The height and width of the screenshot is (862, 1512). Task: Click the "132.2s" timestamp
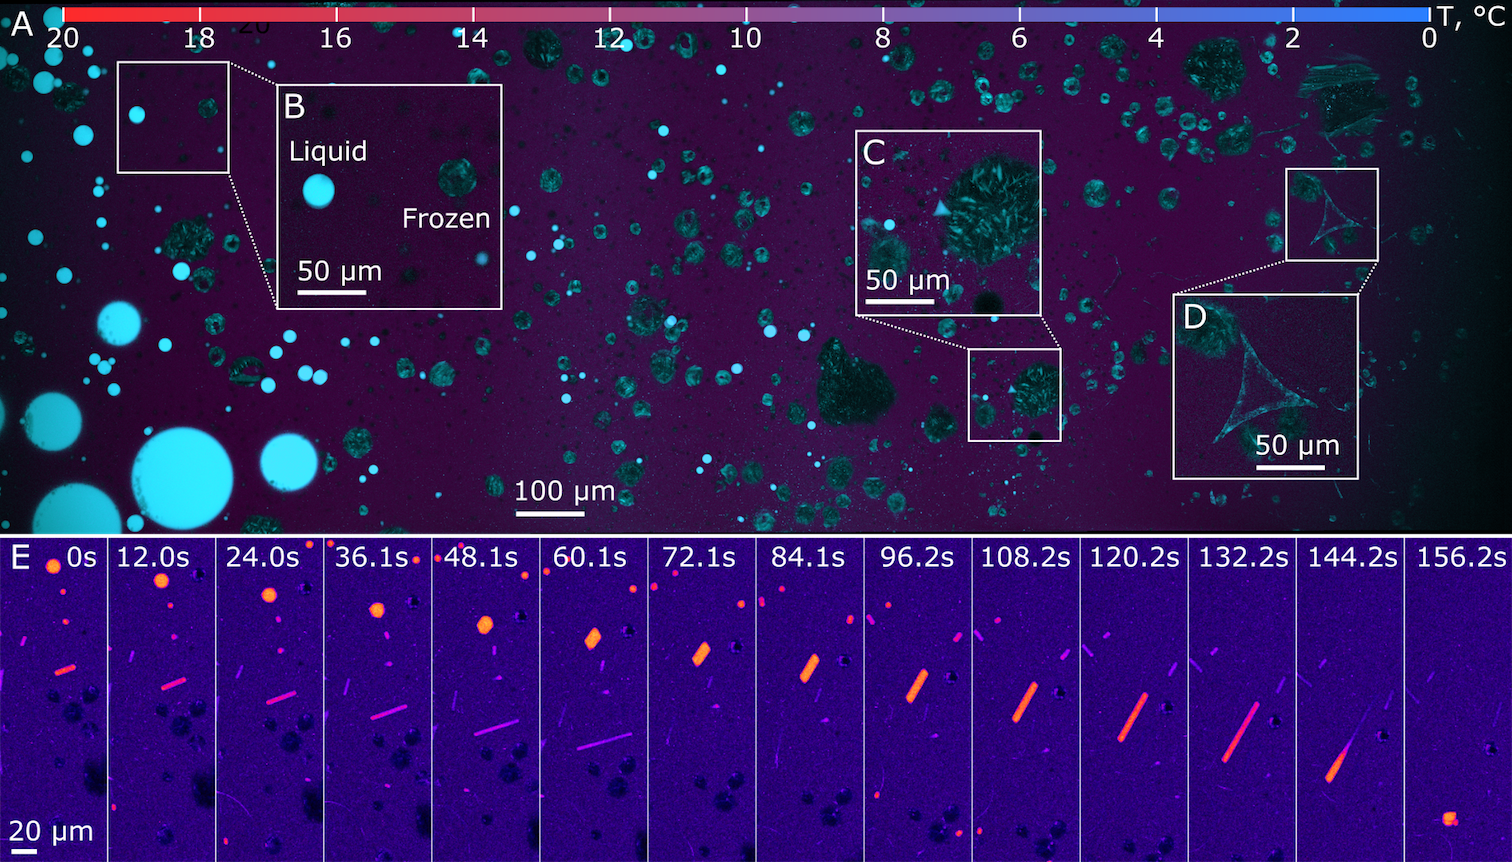[x=1243, y=557]
